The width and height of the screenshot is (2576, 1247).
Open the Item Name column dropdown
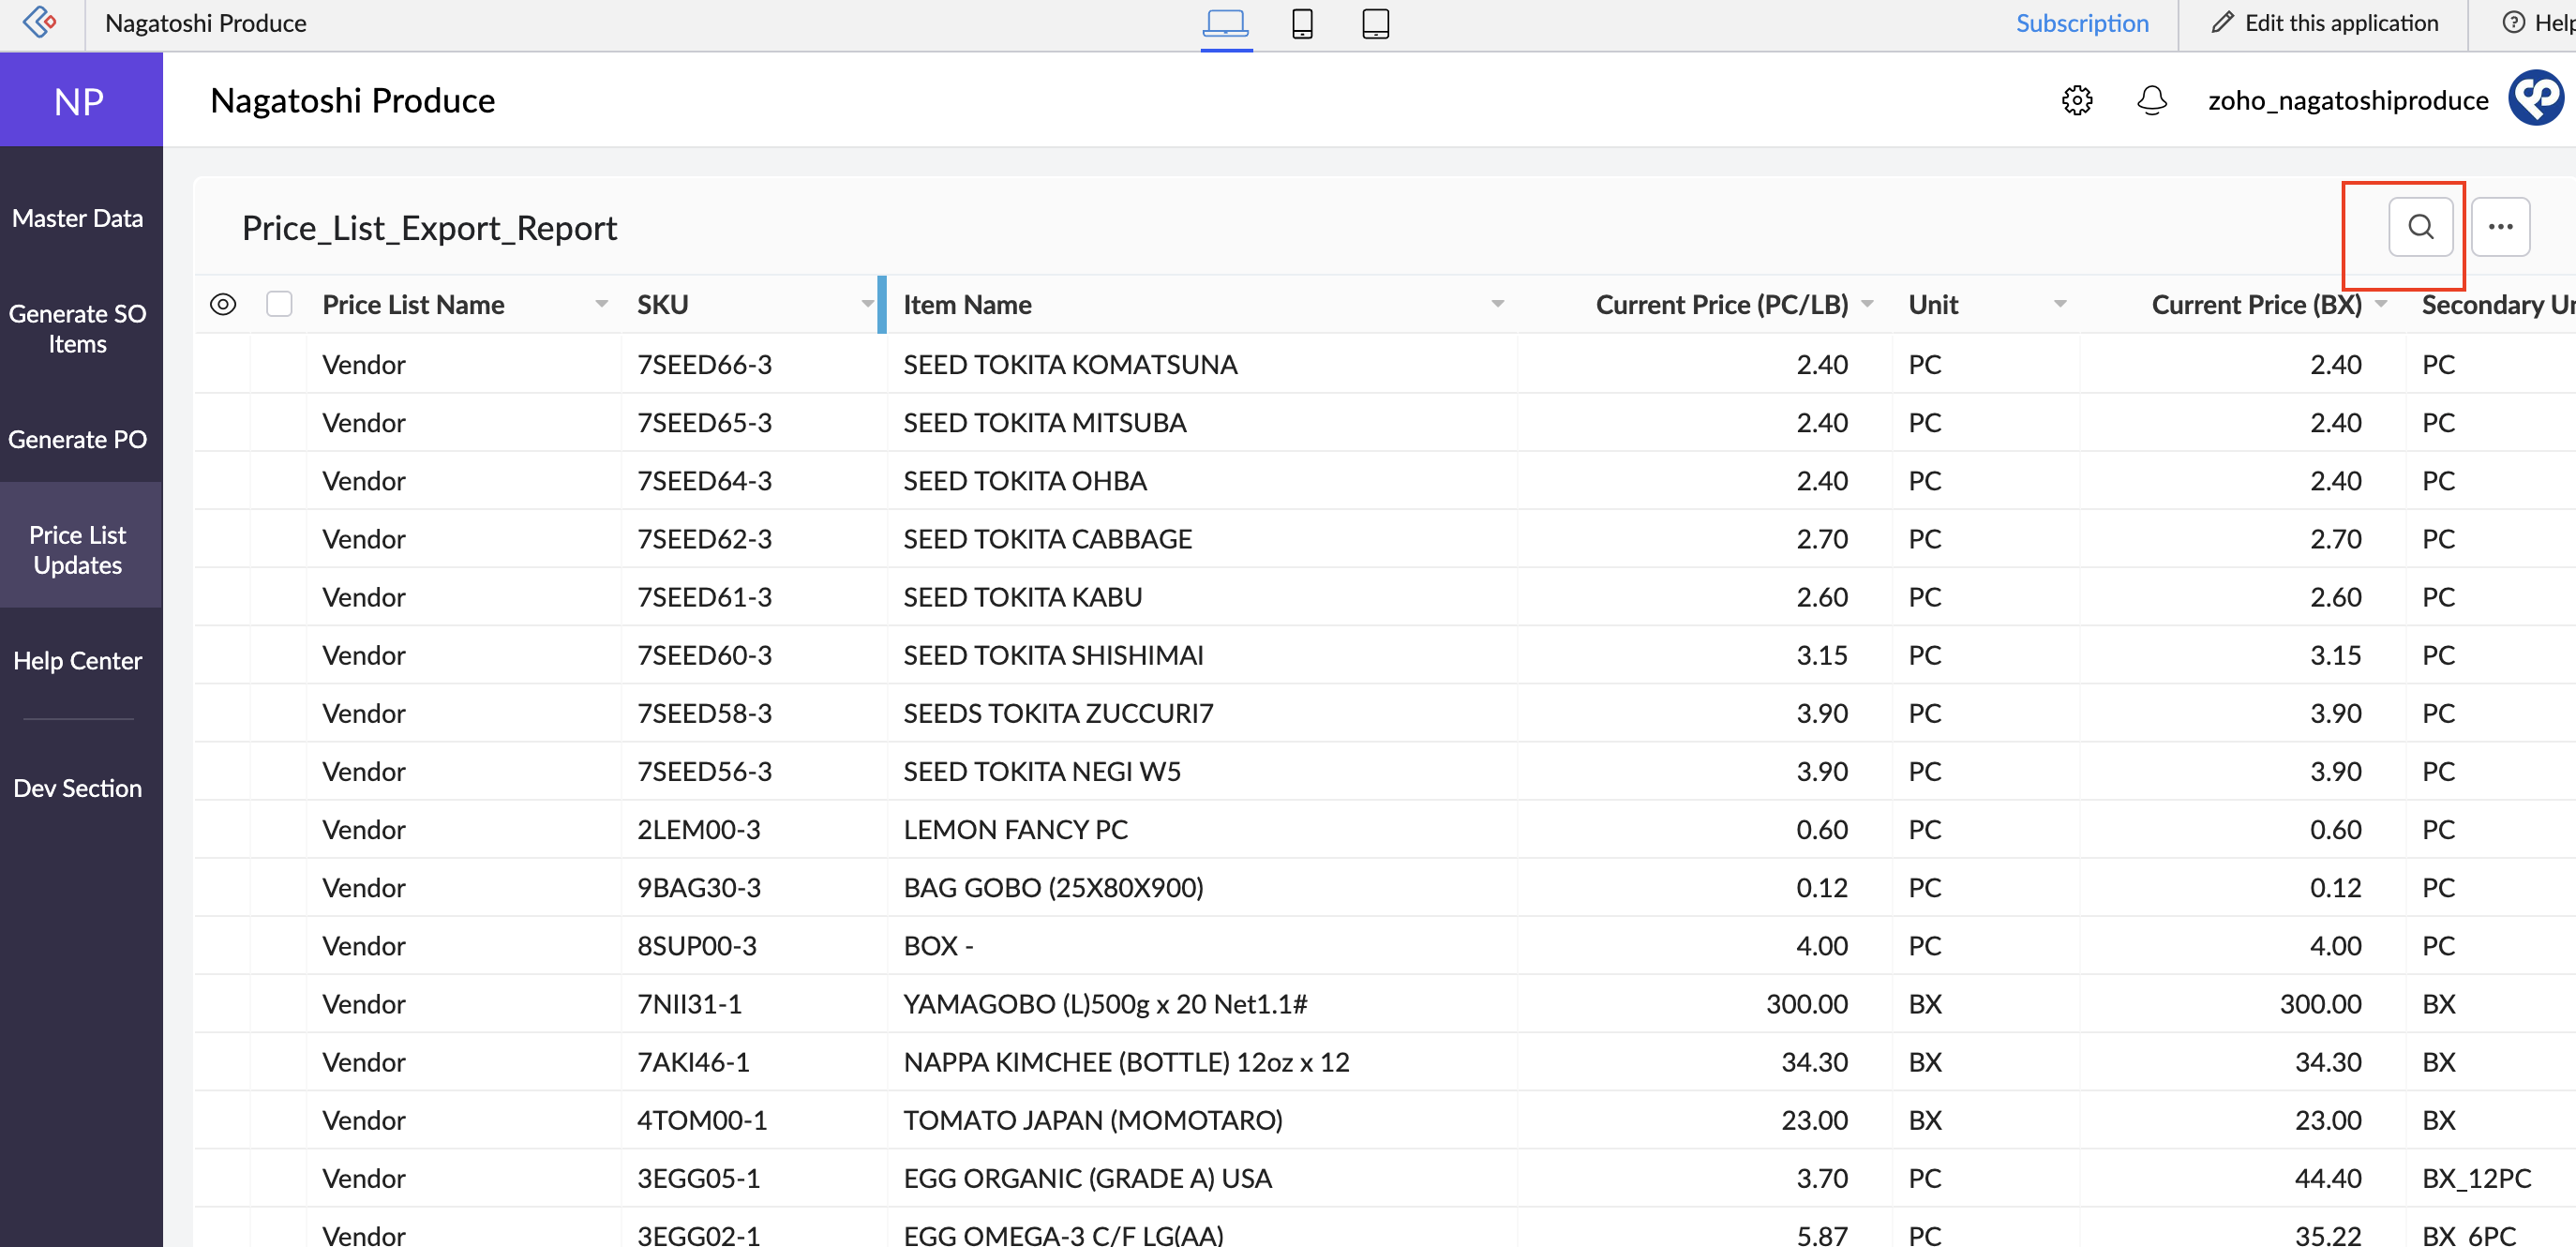[1497, 304]
